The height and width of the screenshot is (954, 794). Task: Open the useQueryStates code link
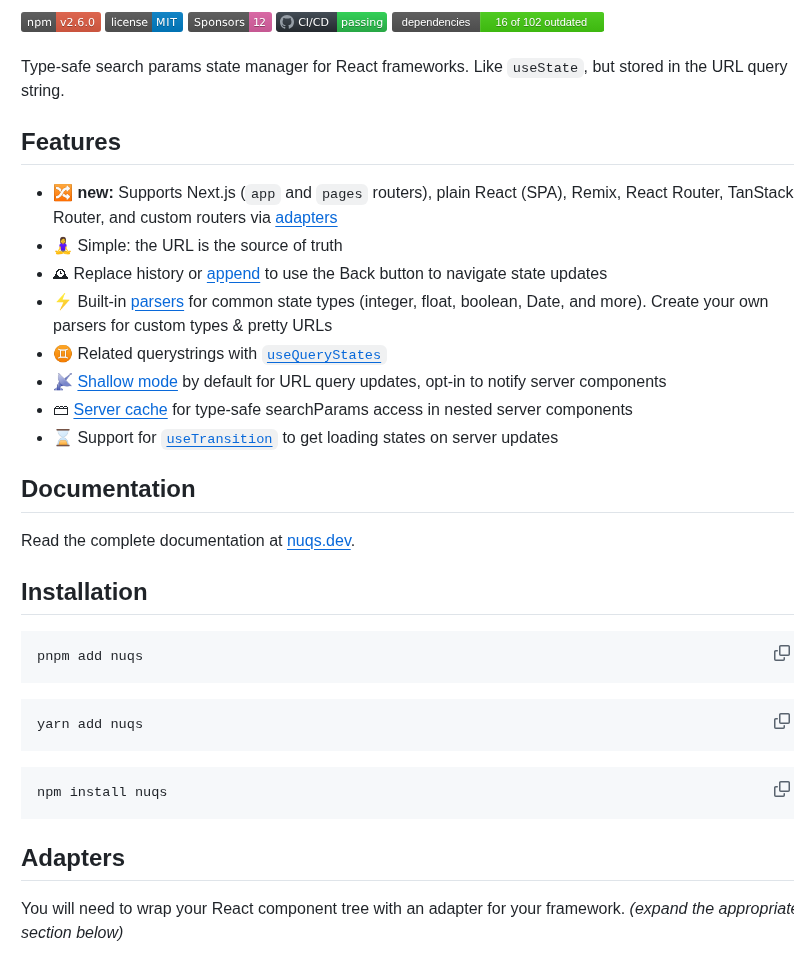click(324, 355)
